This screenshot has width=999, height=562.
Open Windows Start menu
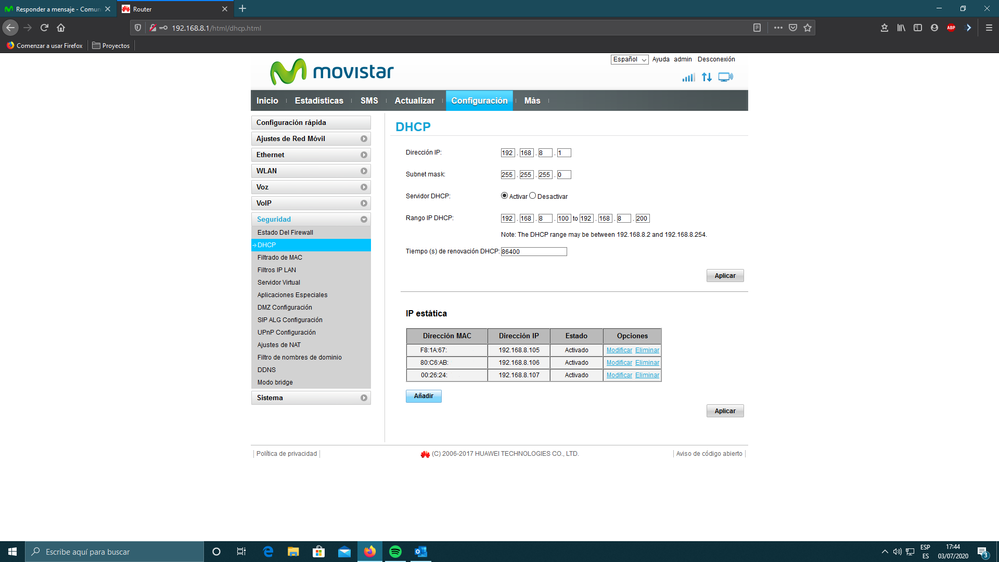(x=12, y=552)
